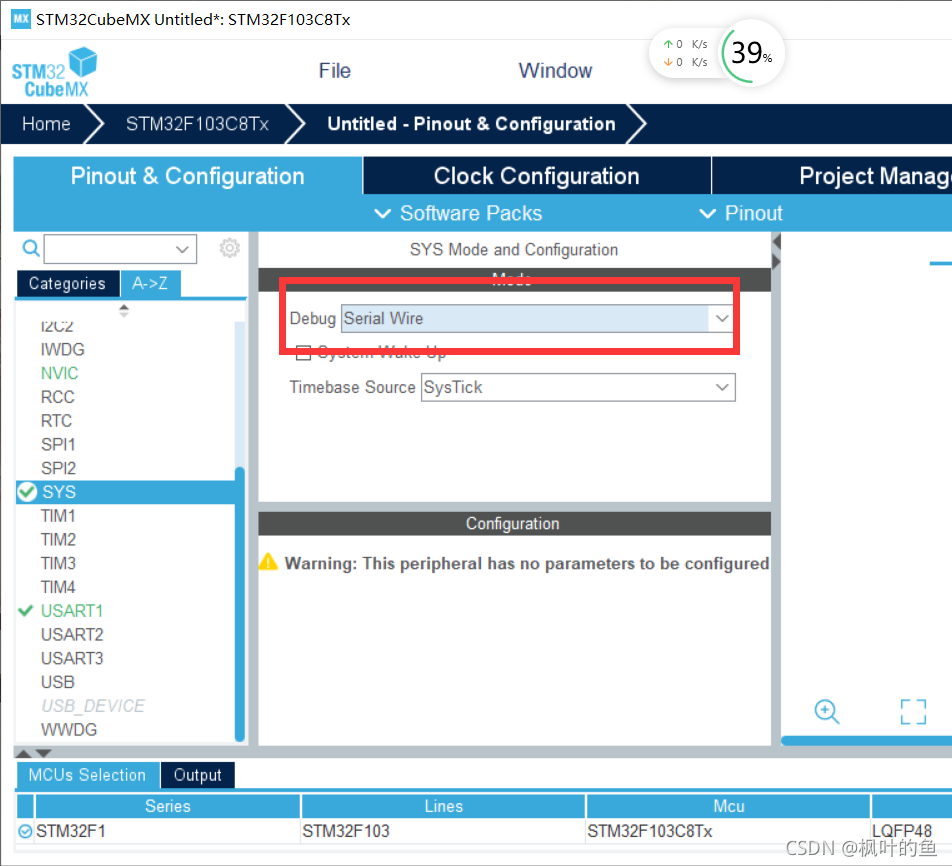Click the fit-to-screen brackets icon
The height and width of the screenshot is (866, 952).
tap(913, 712)
